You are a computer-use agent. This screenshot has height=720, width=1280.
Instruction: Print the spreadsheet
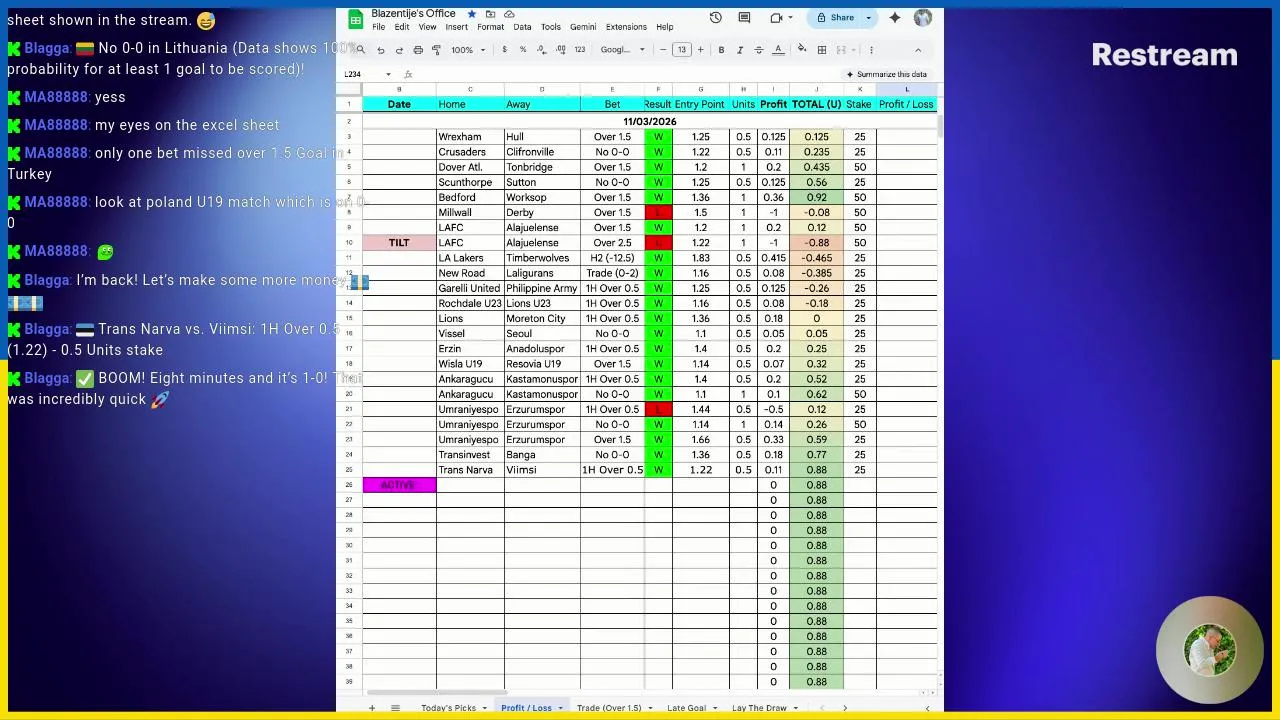[x=418, y=50]
